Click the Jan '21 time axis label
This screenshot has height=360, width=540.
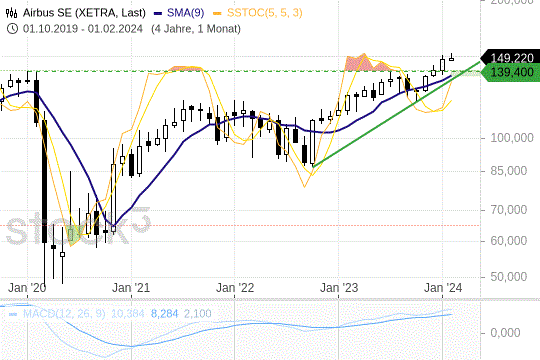(131, 287)
